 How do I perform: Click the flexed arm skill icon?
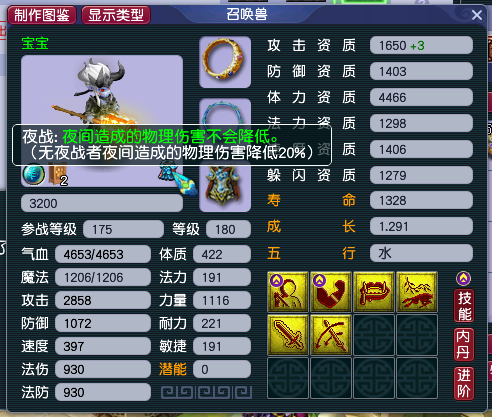[331, 292]
